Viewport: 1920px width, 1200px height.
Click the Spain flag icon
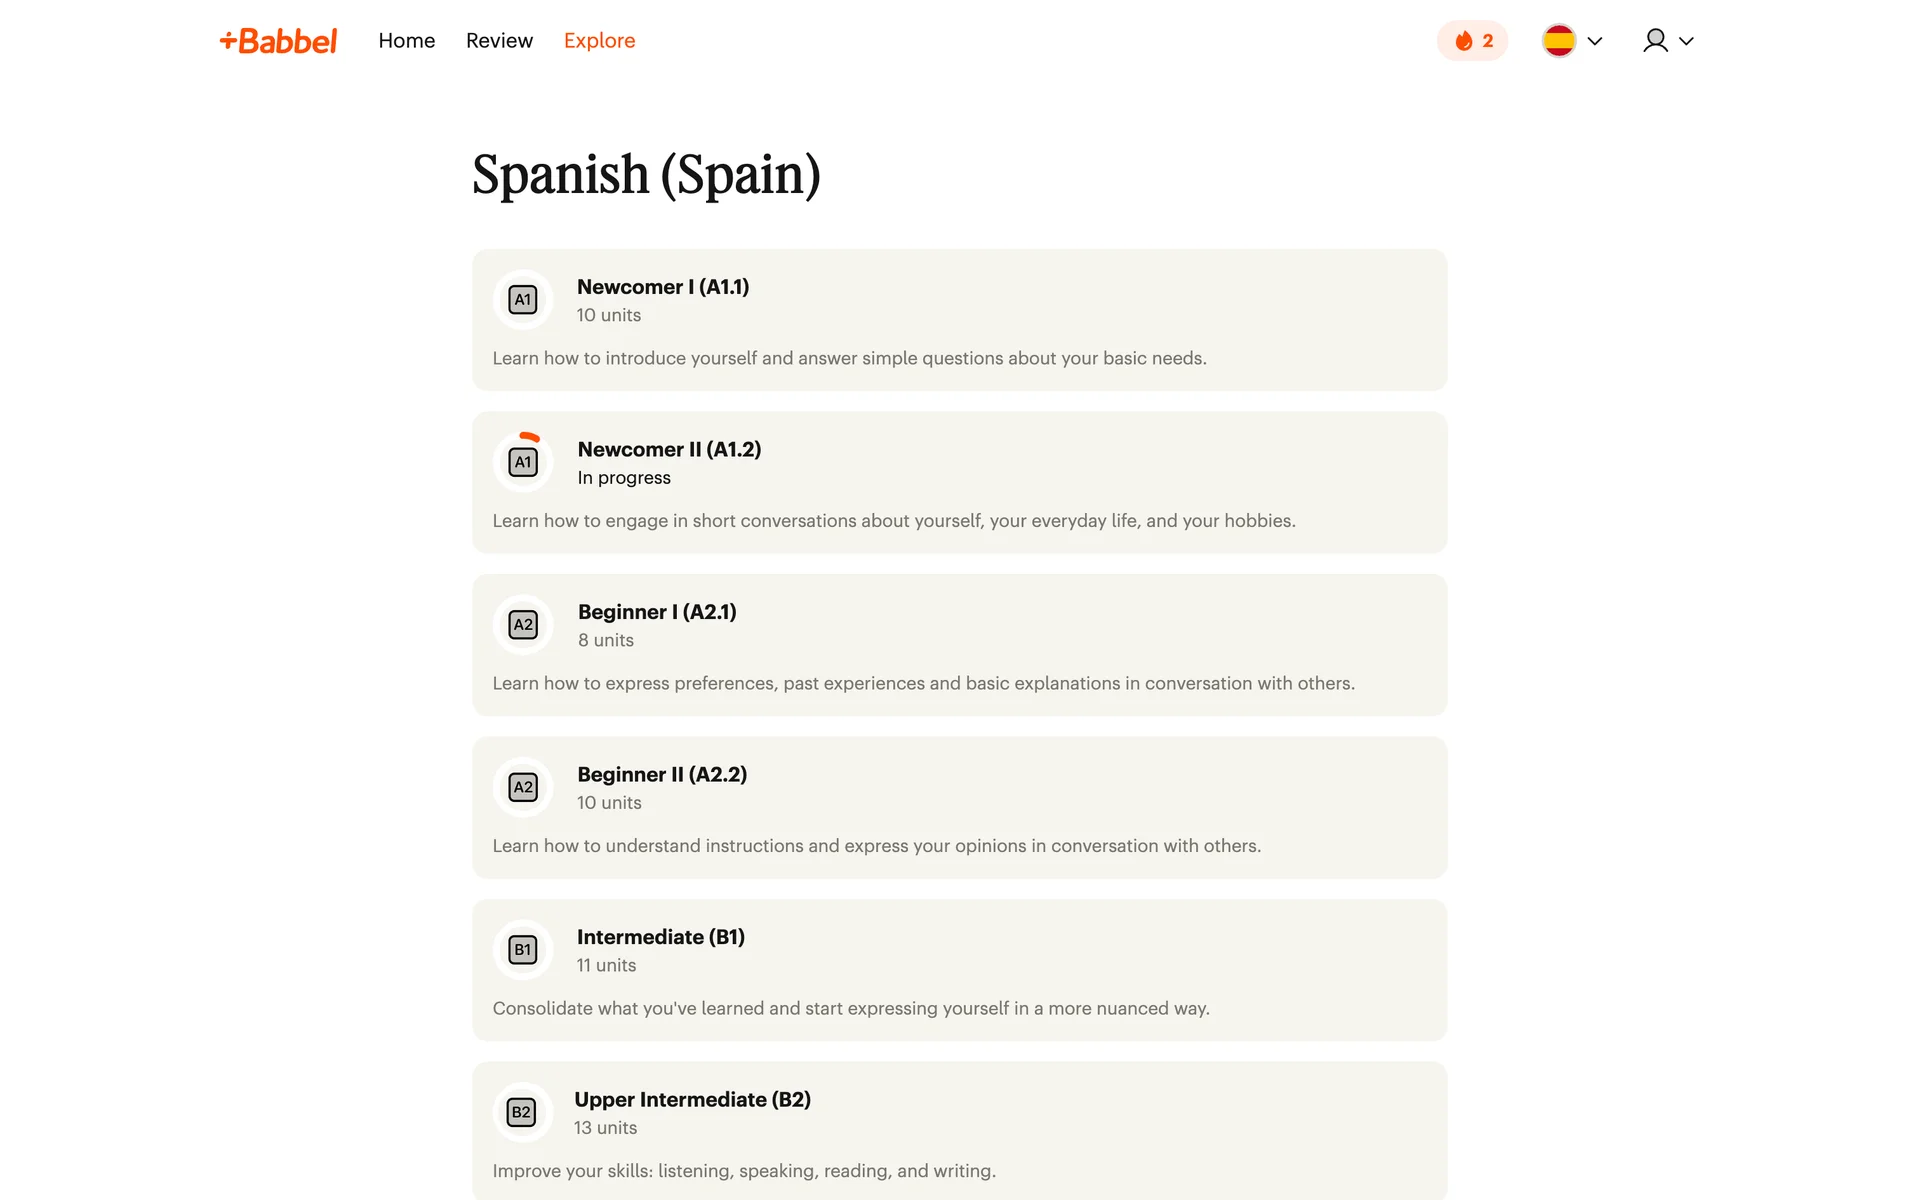pos(1558,41)
